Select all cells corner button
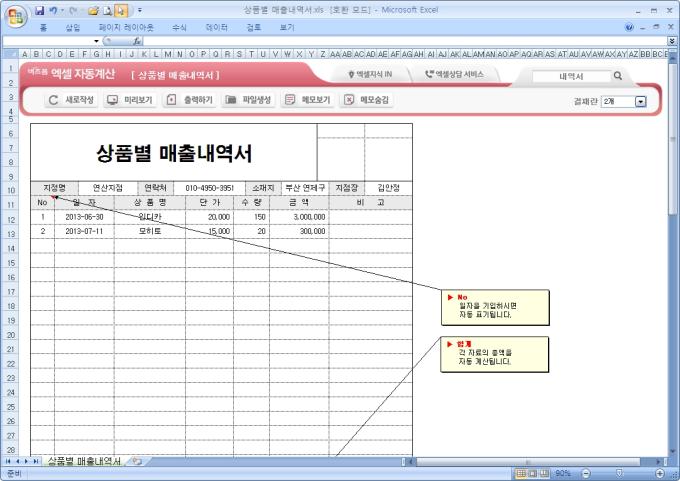This screenshot has width=680, height=481. coord(10,54)
